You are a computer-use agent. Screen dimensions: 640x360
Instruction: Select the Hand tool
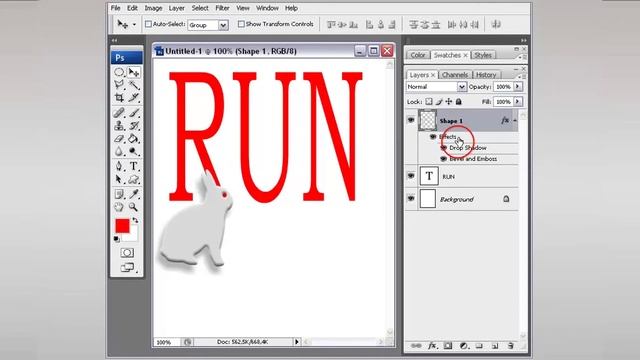(119, 207)
